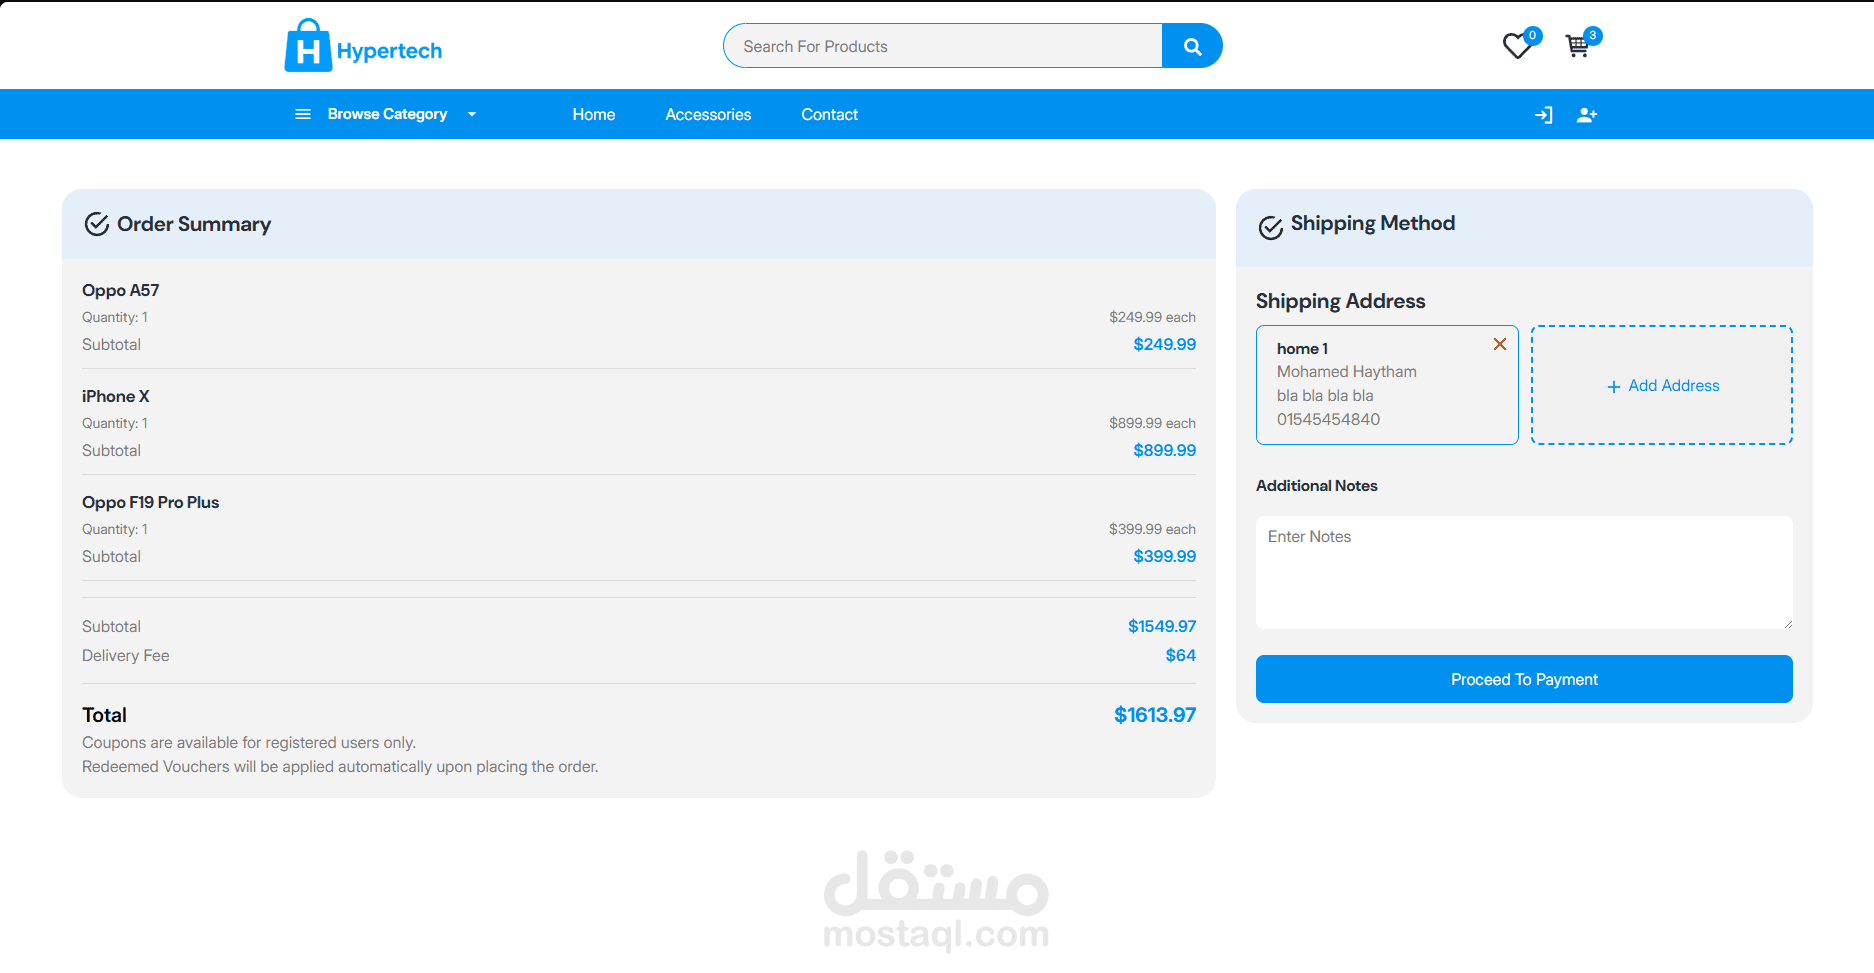
Task: Click the iPhone X product name
Action: pos(116,396)
